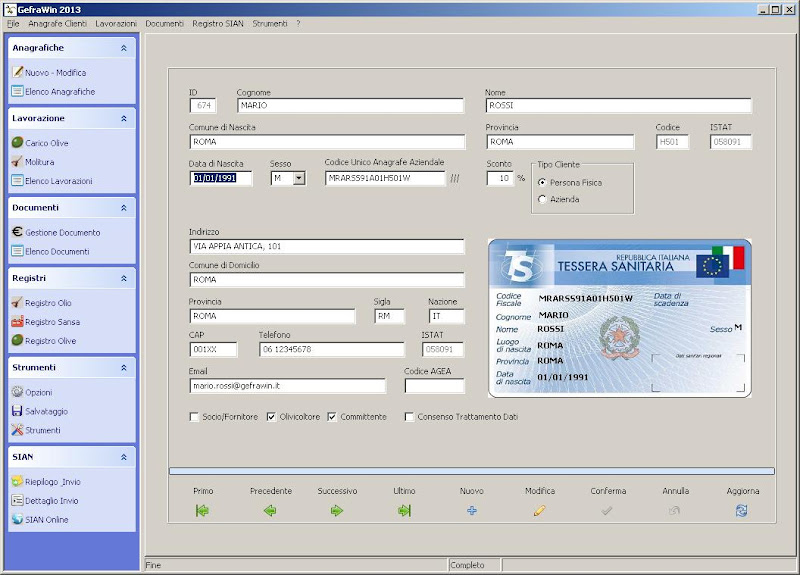Screen dimensions: 800x575
Task: Select Azienda radio button
Action: [542, 199]
